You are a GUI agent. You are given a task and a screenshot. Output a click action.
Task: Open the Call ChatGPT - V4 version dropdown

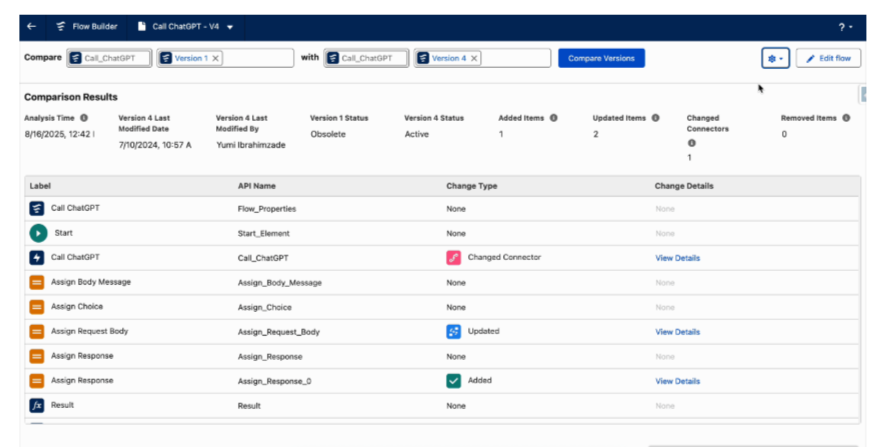(230, 27)
